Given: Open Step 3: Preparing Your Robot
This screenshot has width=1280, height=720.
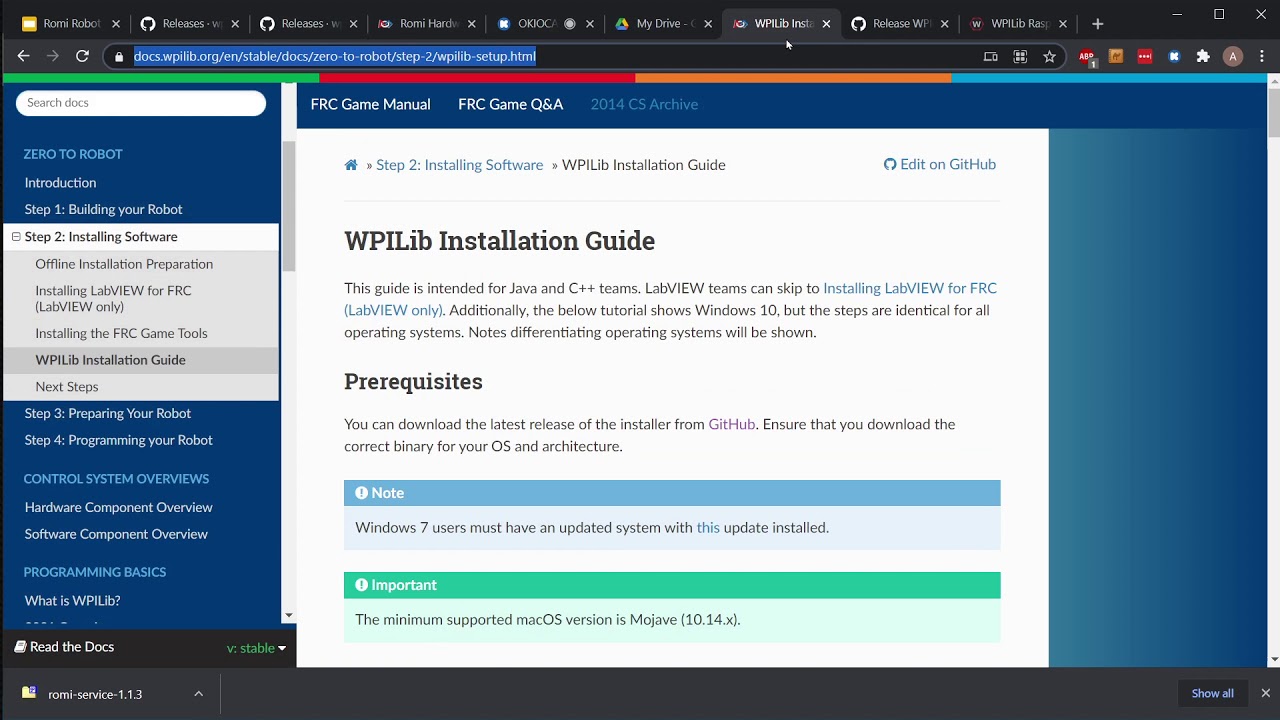Looking at the screenshot, I should (107, 413).
